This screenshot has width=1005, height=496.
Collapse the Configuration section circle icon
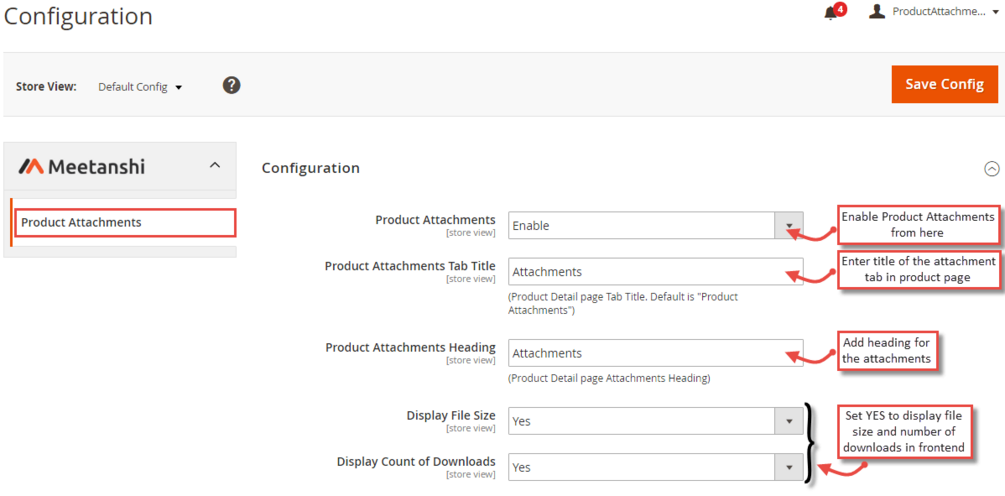pyautogui.click(x=991, y=169)
